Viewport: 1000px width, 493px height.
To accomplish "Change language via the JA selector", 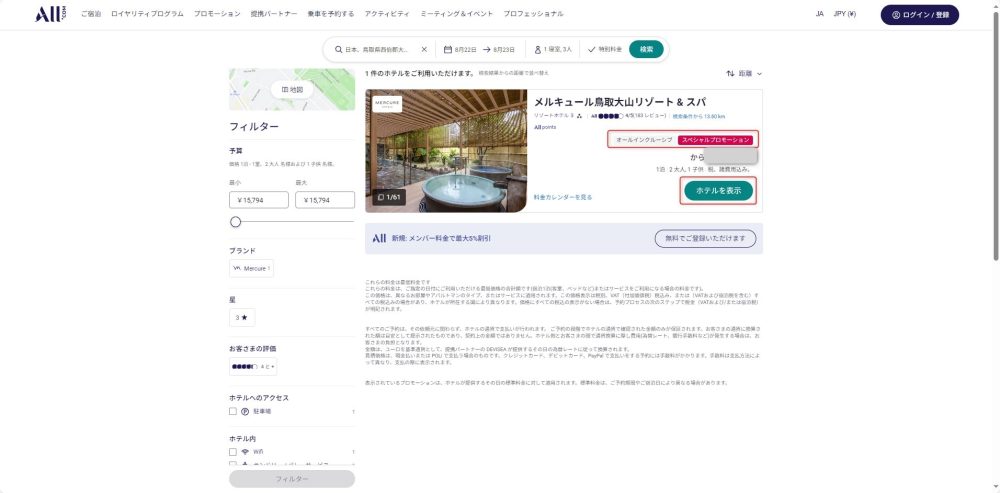I will click(820, 14).
